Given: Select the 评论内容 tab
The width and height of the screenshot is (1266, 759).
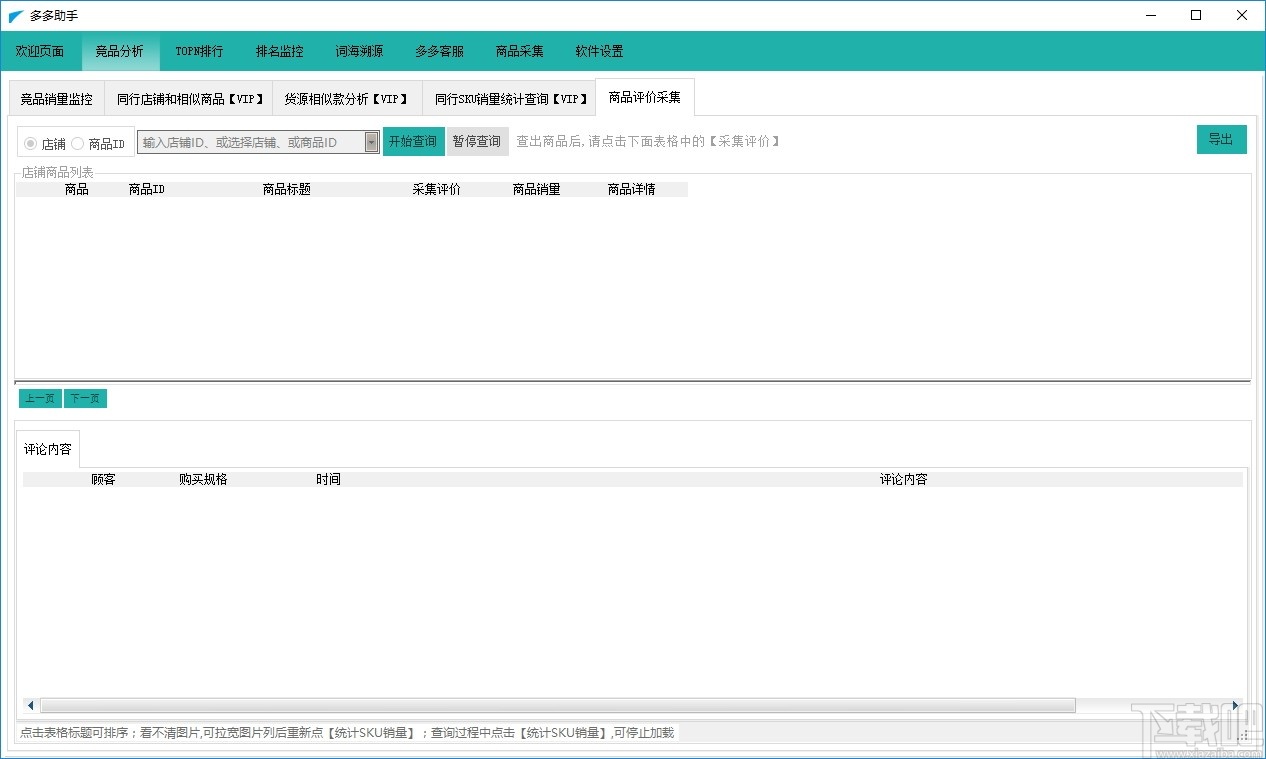Looking at the screenshot, I should (x=48, y=449).
